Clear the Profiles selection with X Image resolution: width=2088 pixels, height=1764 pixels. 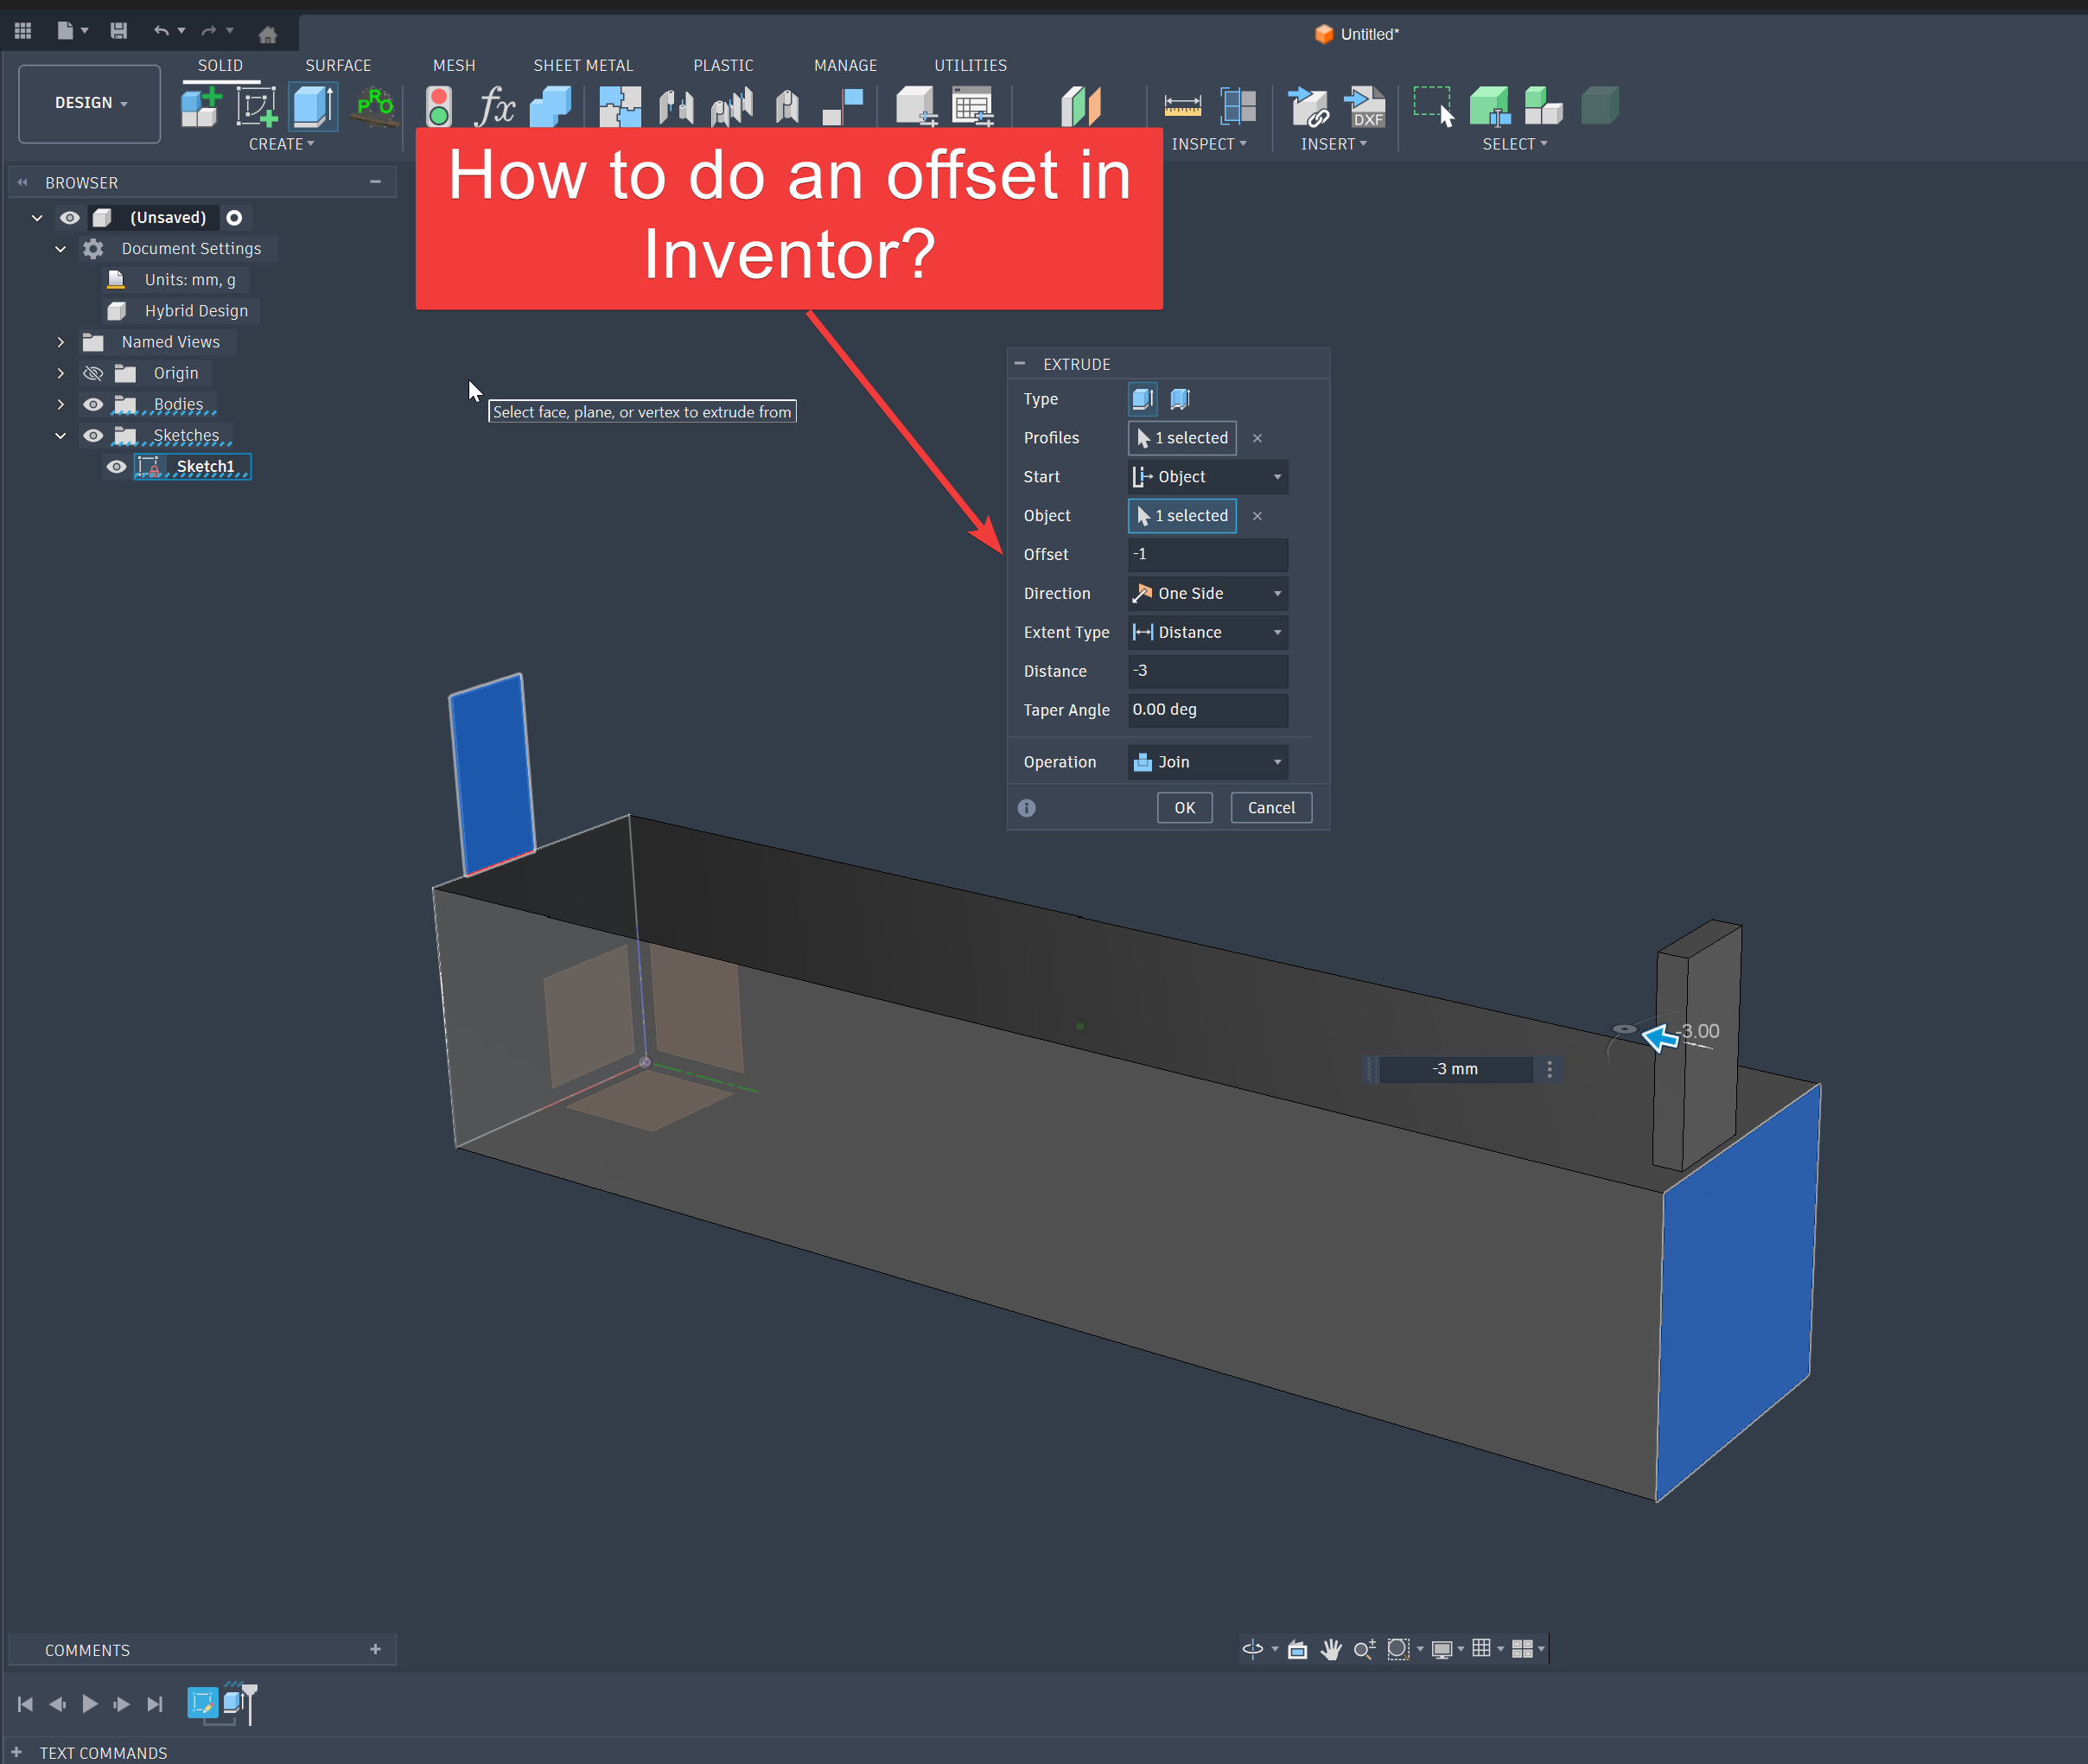point(1257,438)
